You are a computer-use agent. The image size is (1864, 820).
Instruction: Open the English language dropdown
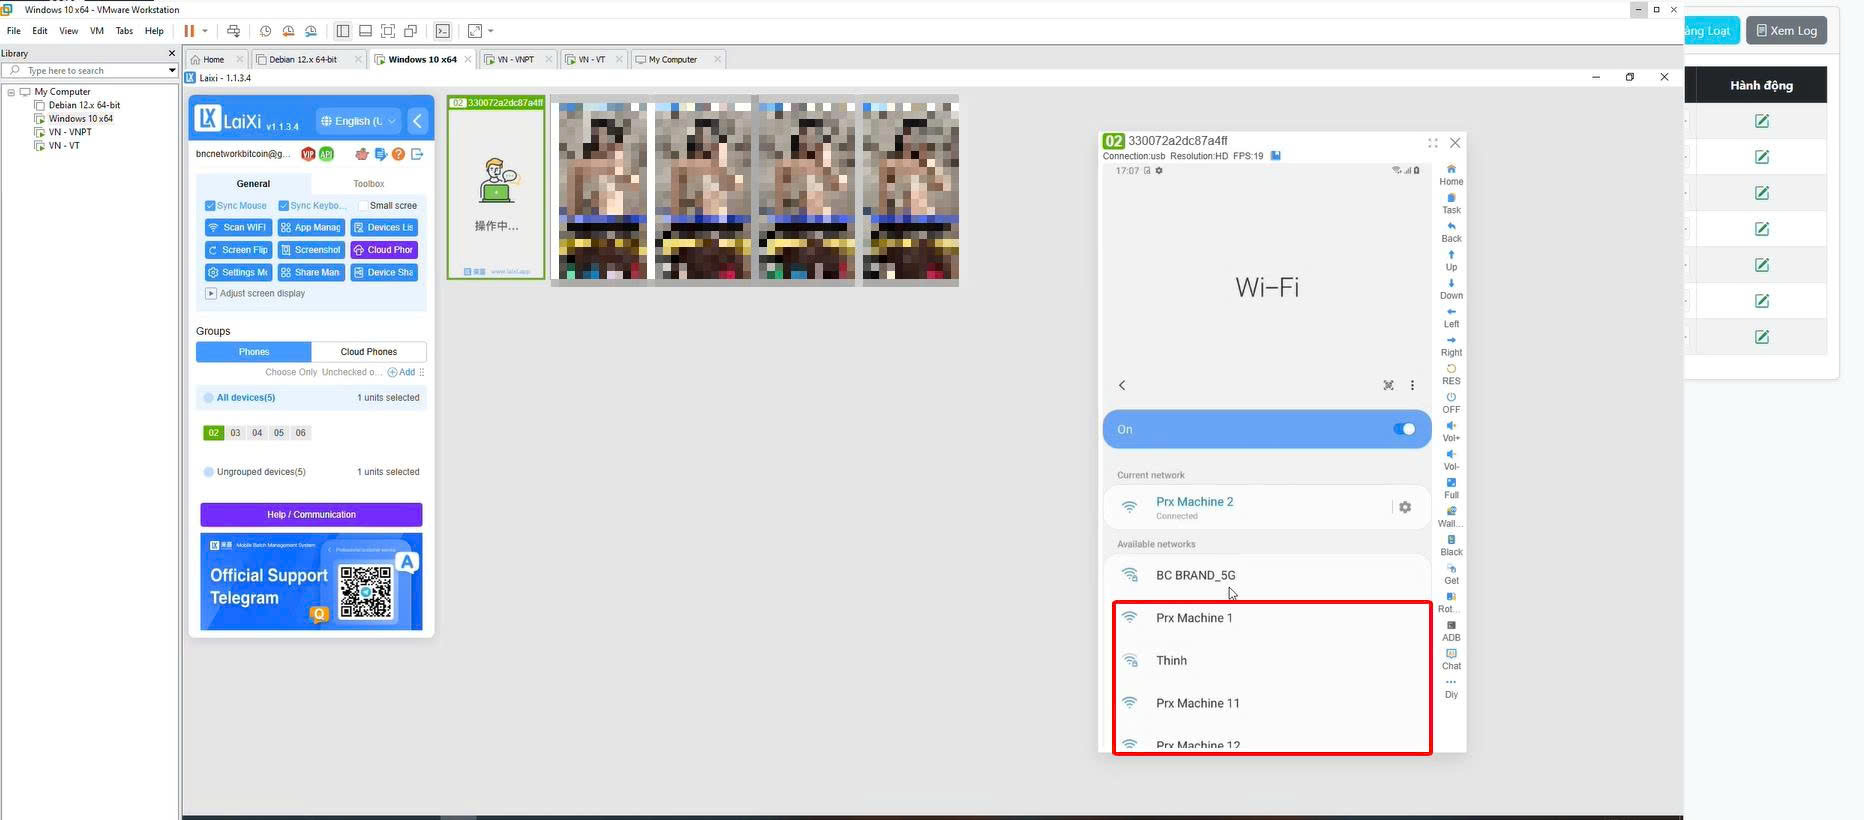point(358,121)
